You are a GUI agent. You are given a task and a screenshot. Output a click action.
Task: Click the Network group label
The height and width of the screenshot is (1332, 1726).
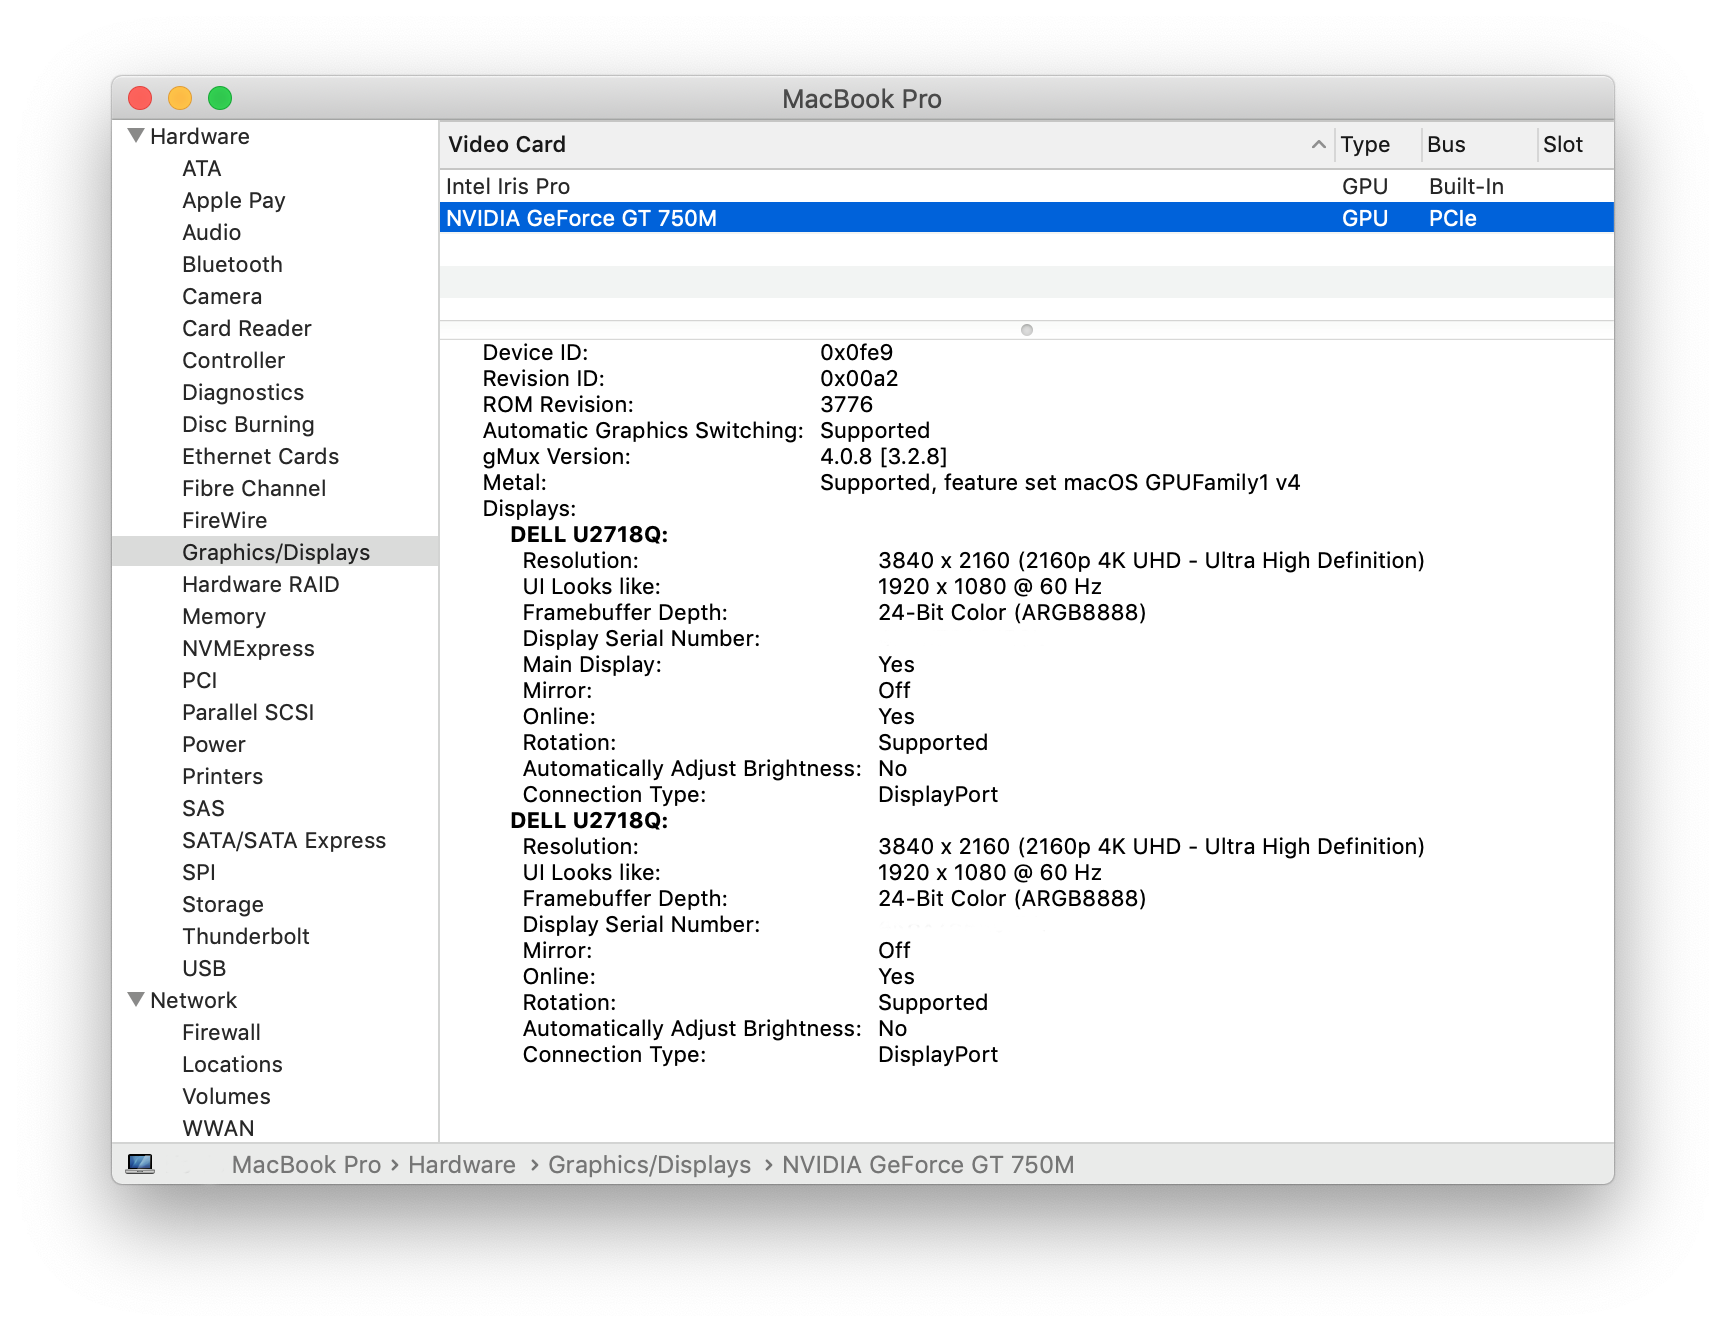coord(194,1001)
